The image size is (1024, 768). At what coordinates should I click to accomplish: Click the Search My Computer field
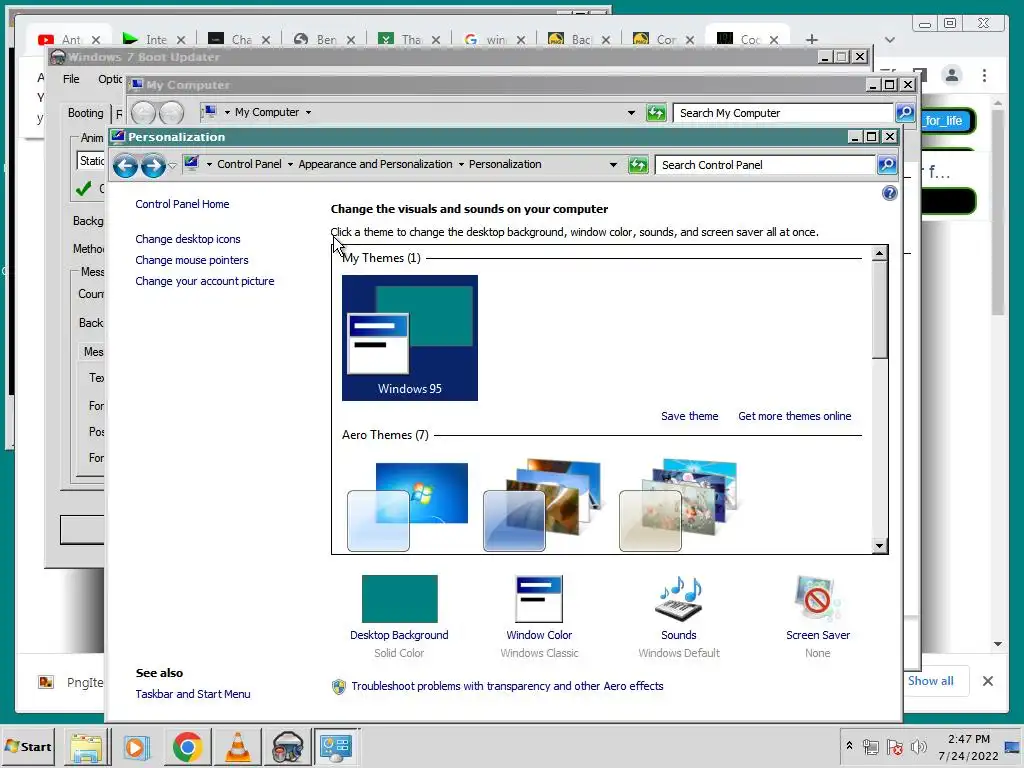tap(783, 113)
